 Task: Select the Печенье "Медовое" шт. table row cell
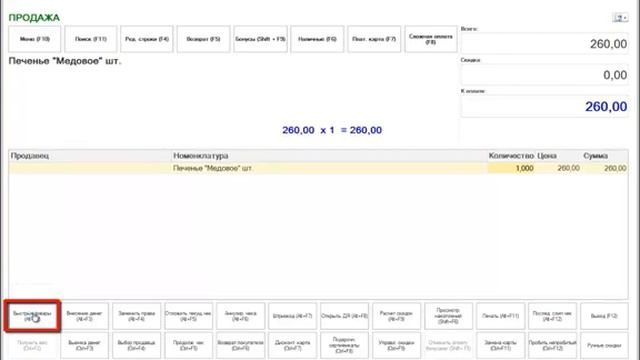pos(329,168)
